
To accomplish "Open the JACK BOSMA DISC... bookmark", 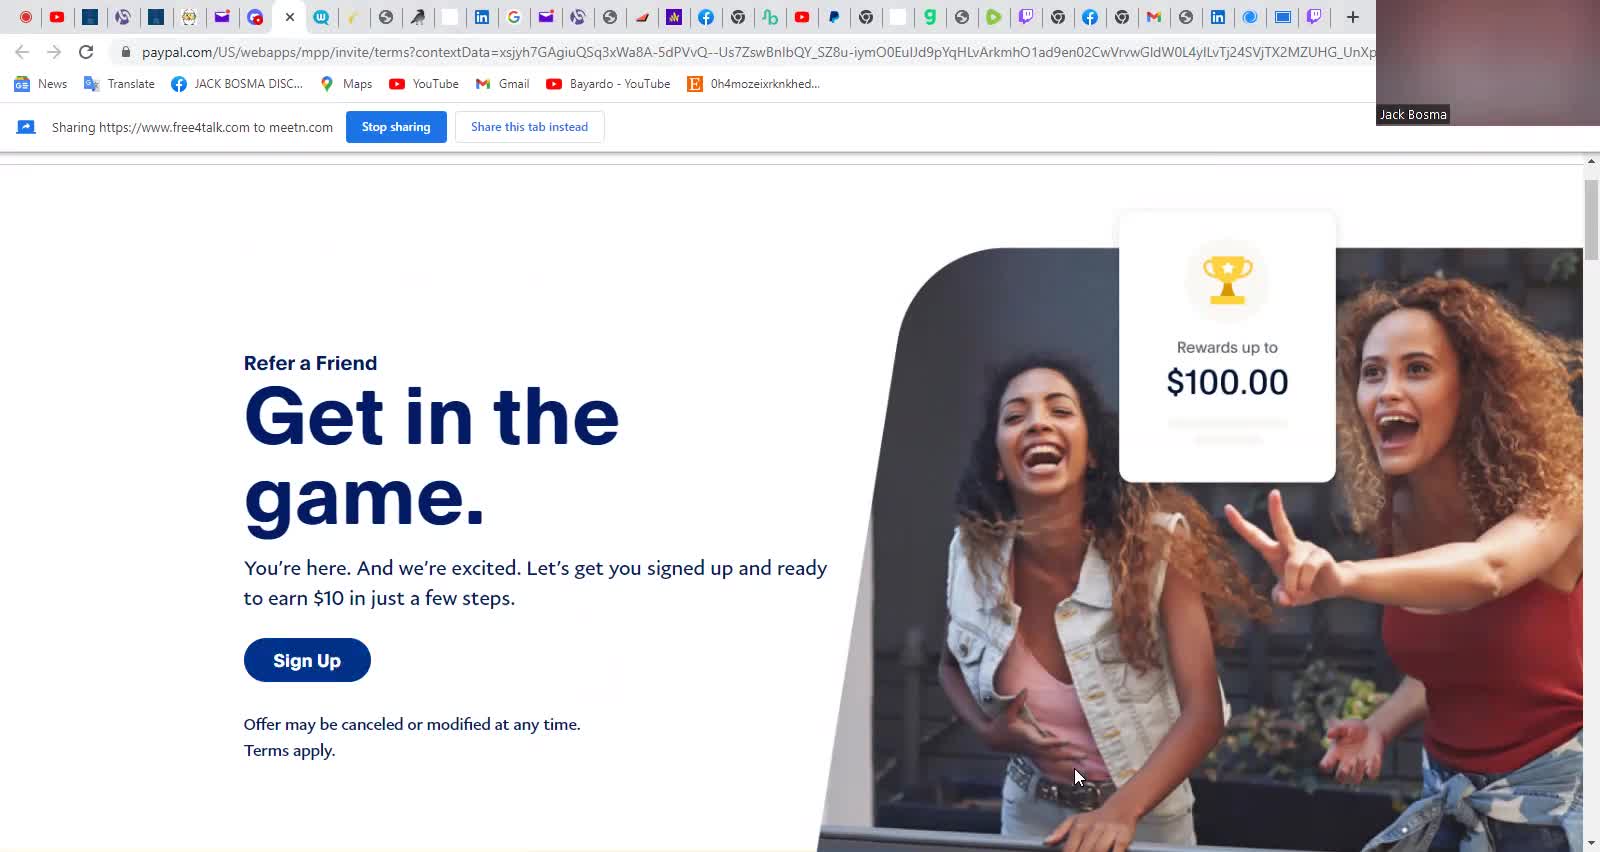I will point(237,84).
